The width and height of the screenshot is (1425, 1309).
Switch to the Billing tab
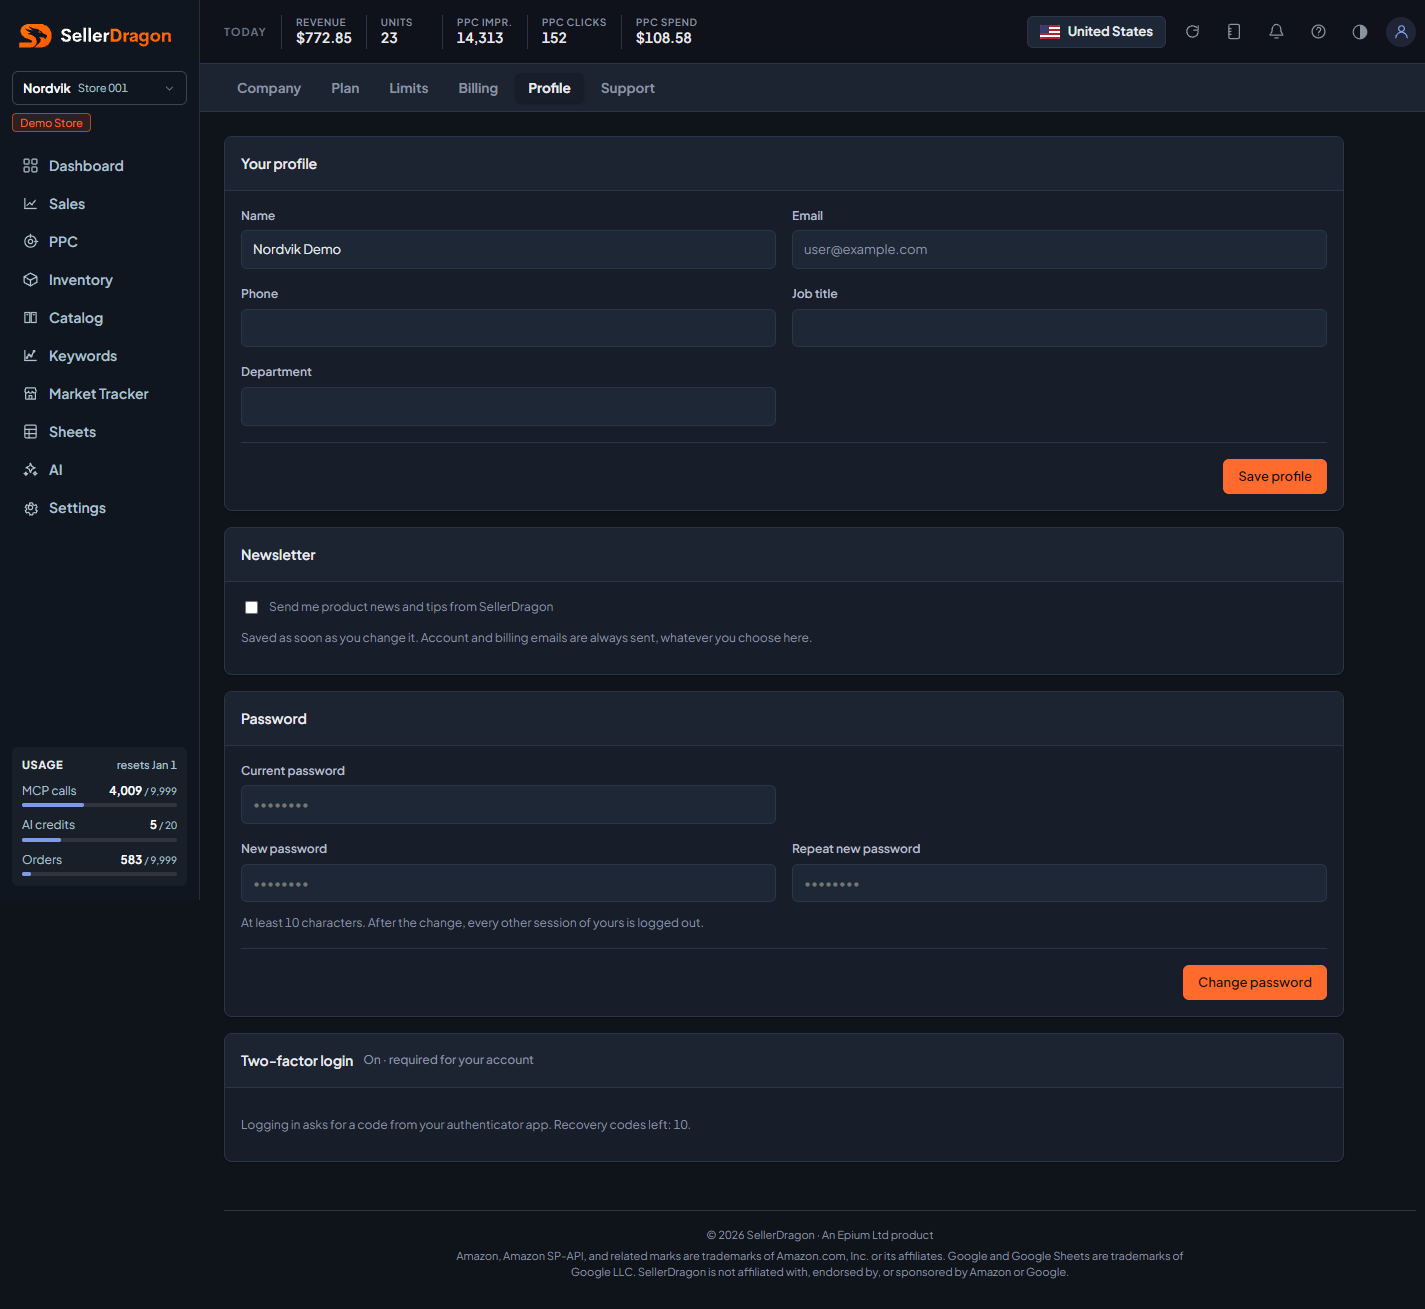click(478, 88)
